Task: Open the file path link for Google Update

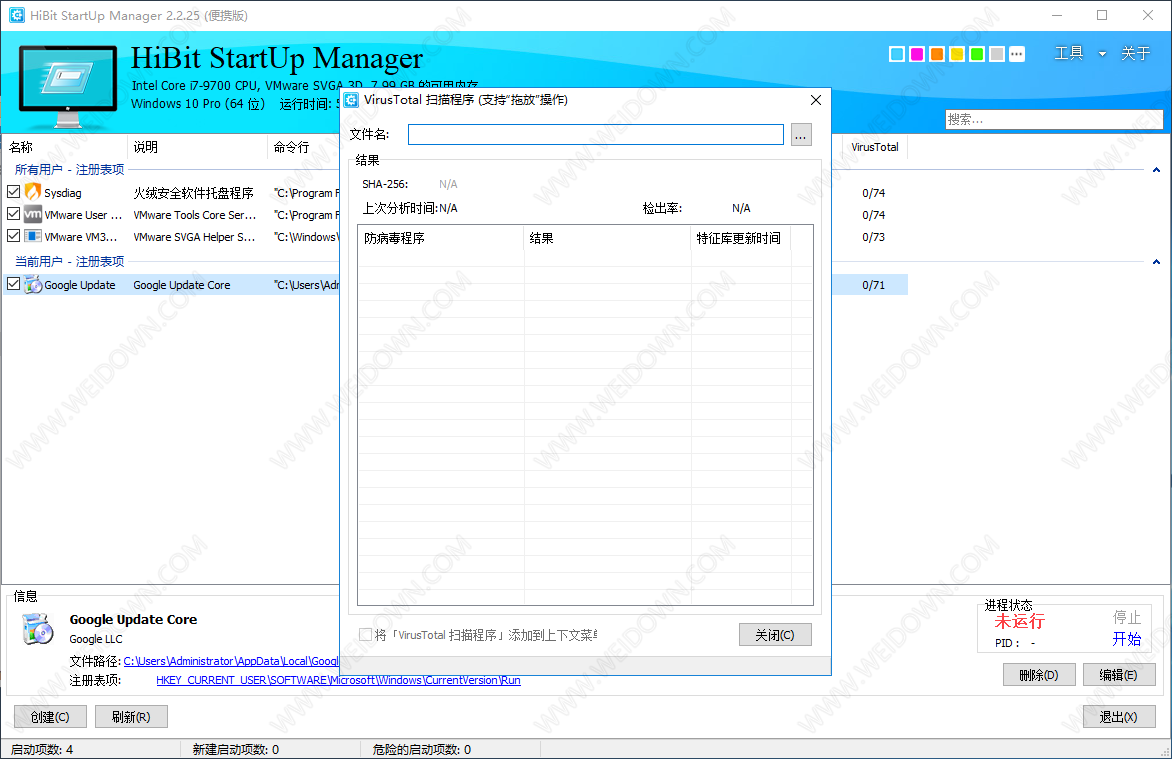Action: 231,661
